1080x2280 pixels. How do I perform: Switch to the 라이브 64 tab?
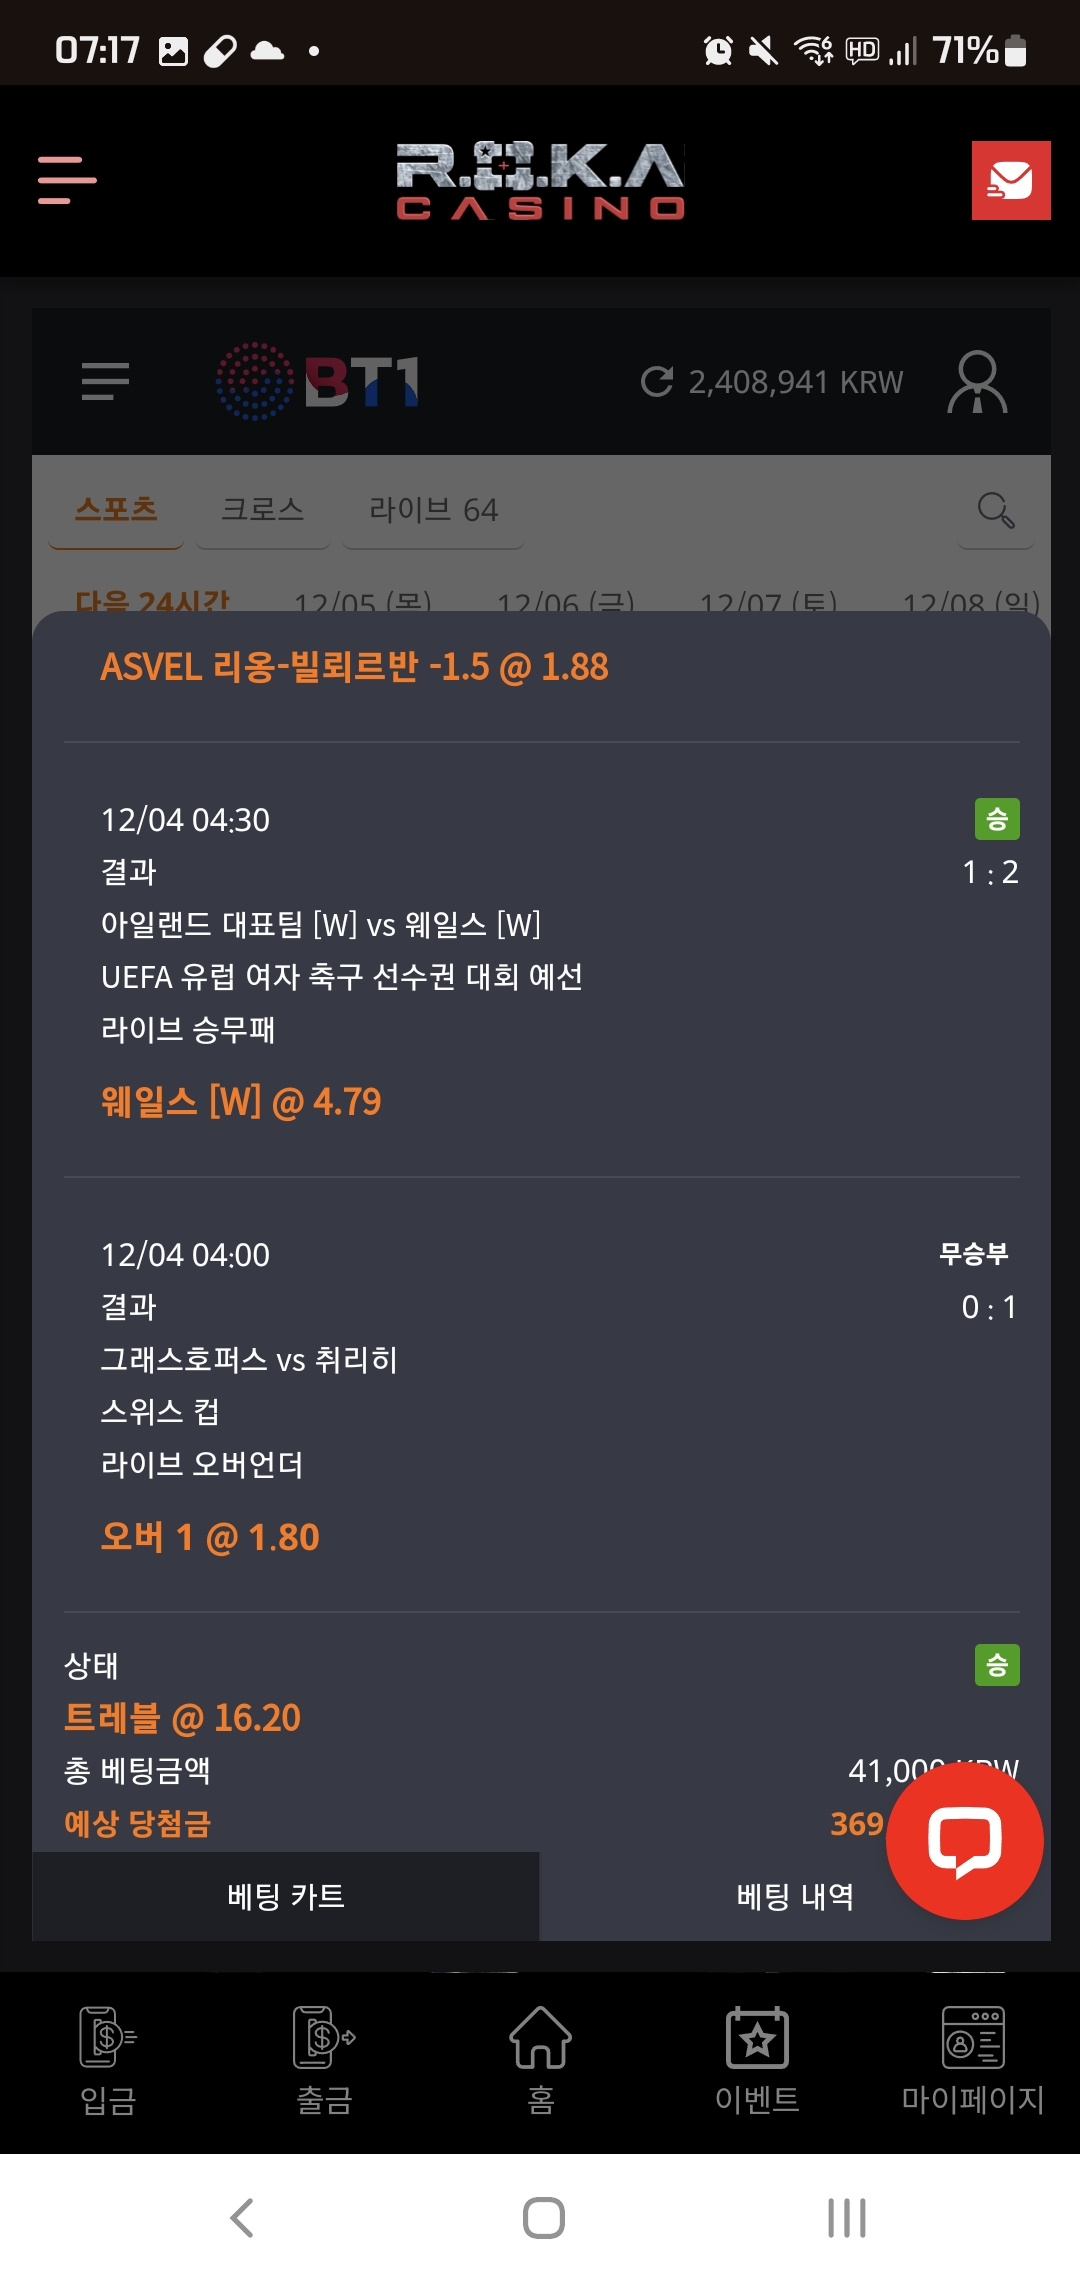[x=433, y=510]
